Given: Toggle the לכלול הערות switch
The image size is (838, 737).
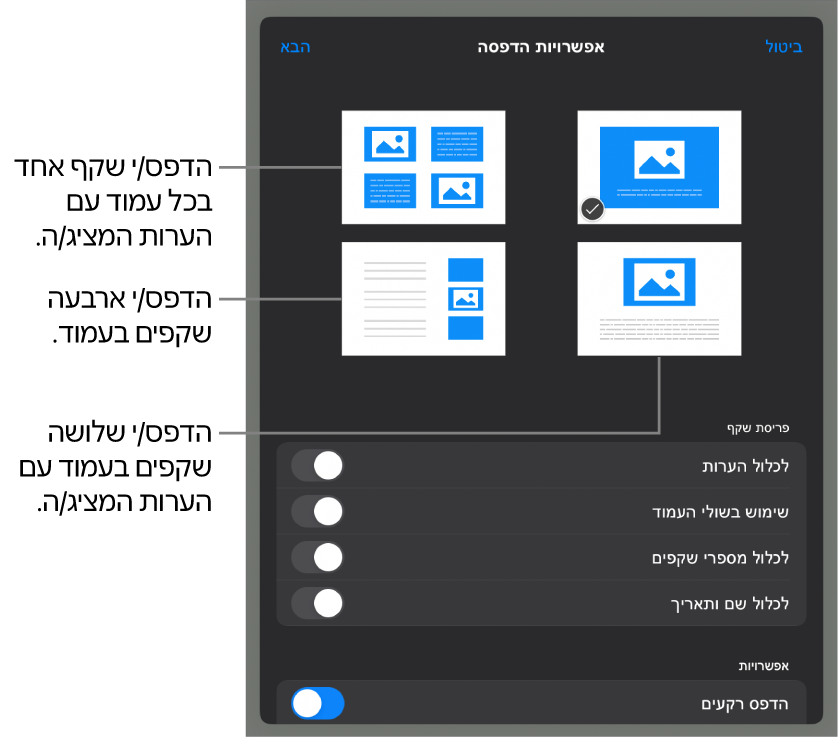Looking at the screenshot, I should click(x=317, y=466).
